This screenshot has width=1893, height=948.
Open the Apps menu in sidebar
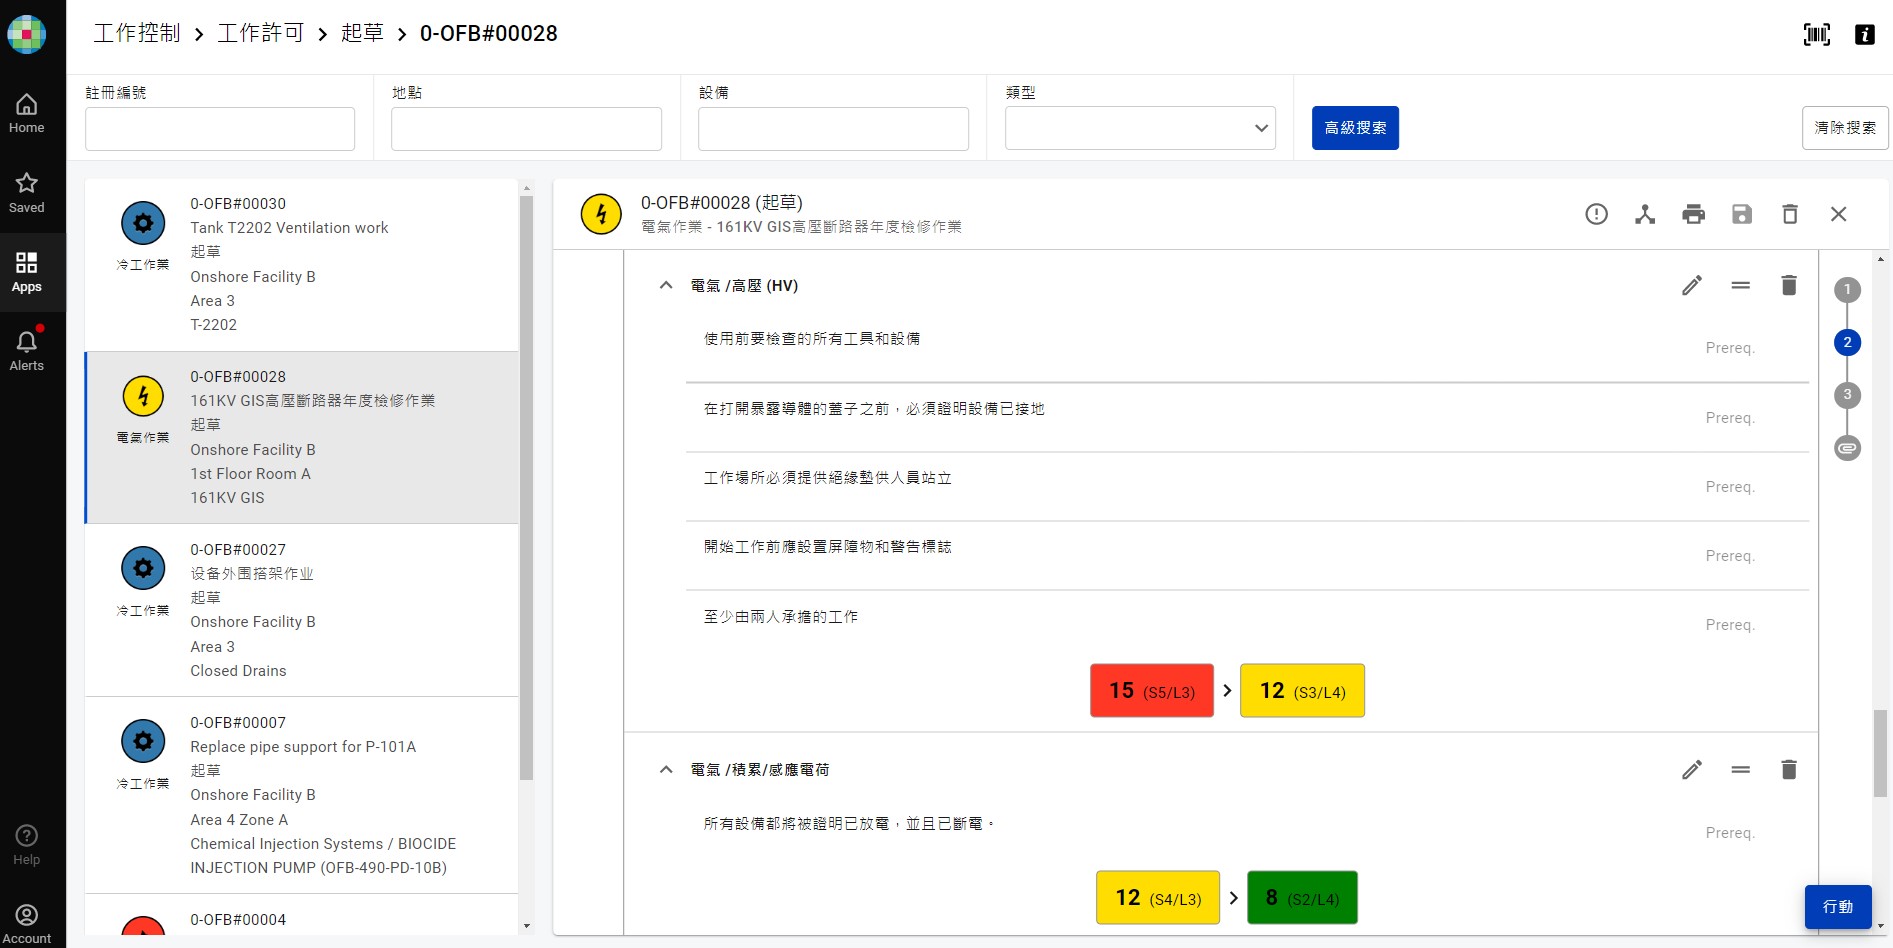[x=27, y=272]
